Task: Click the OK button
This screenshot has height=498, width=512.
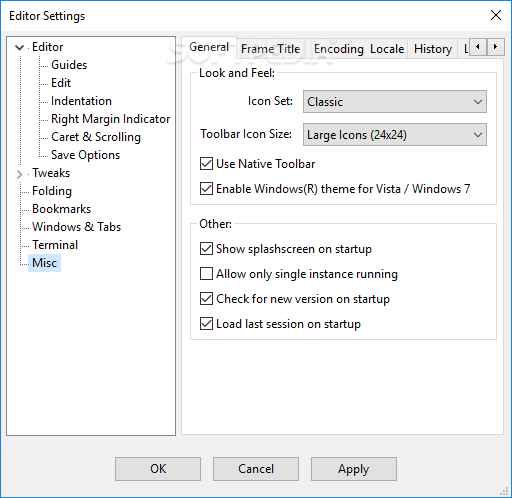Action: pos(158,469)
